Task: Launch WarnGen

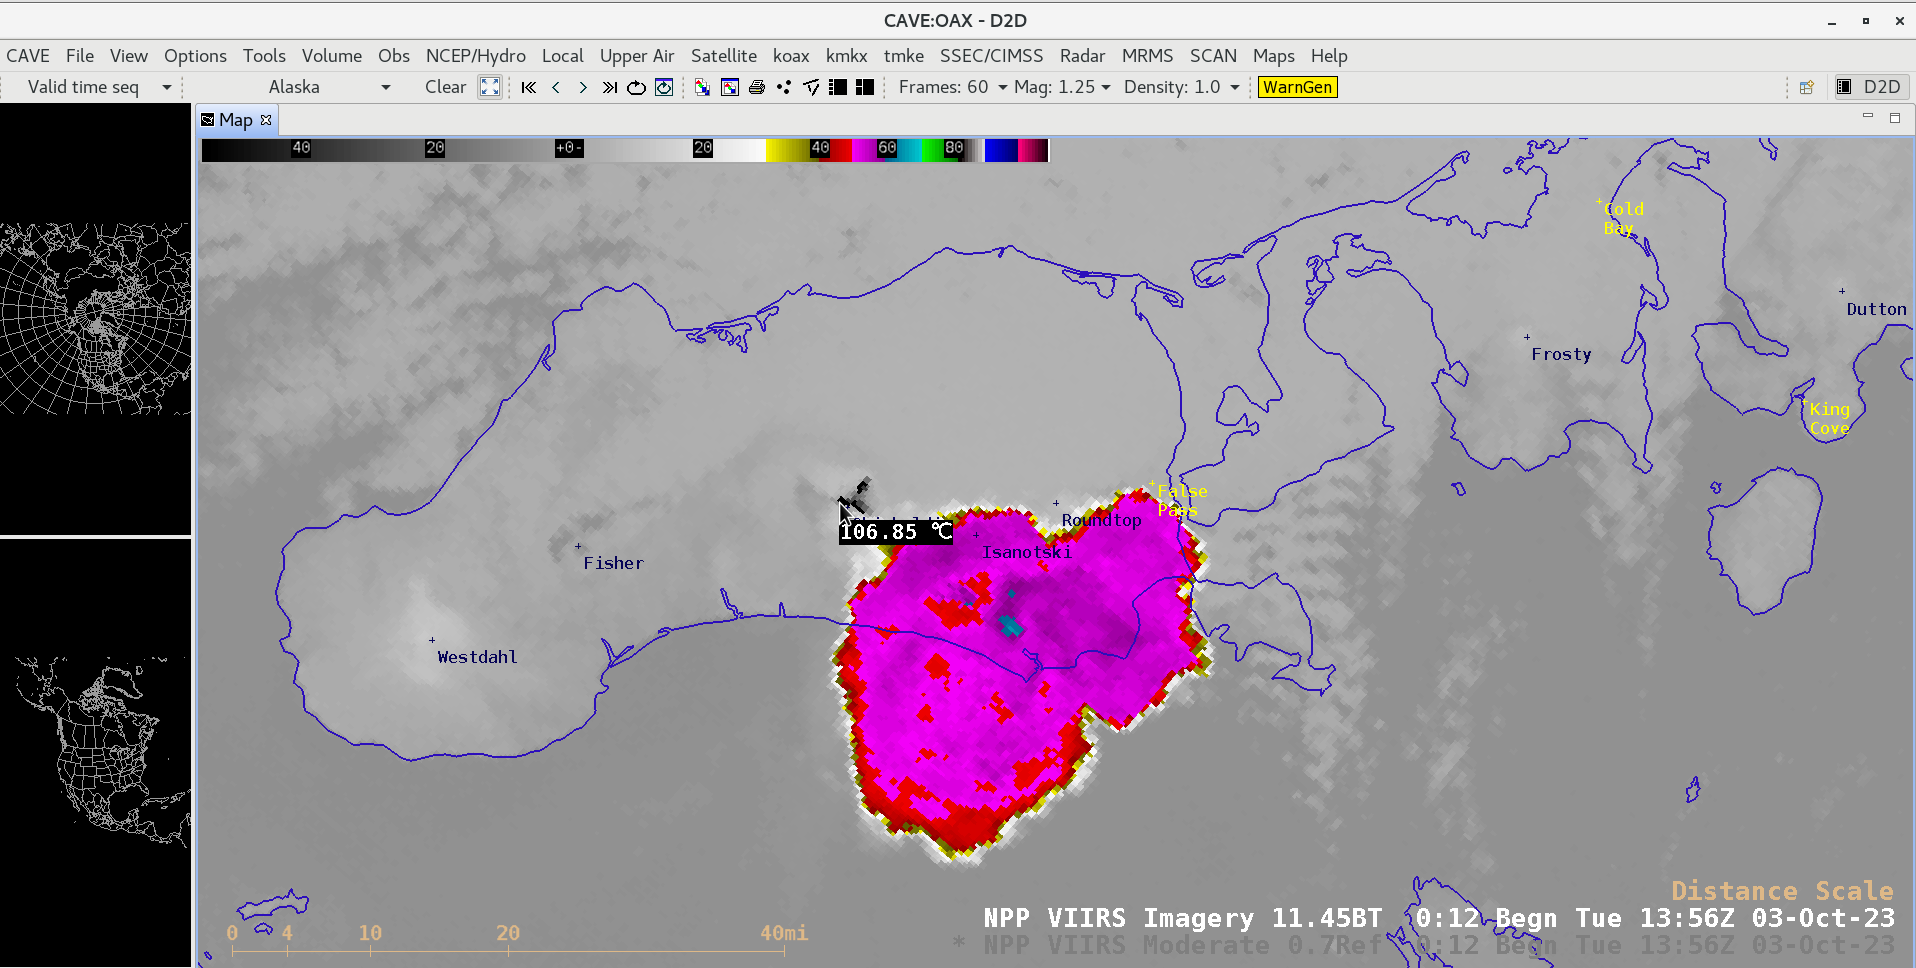Action: (x=1297, y=87)
